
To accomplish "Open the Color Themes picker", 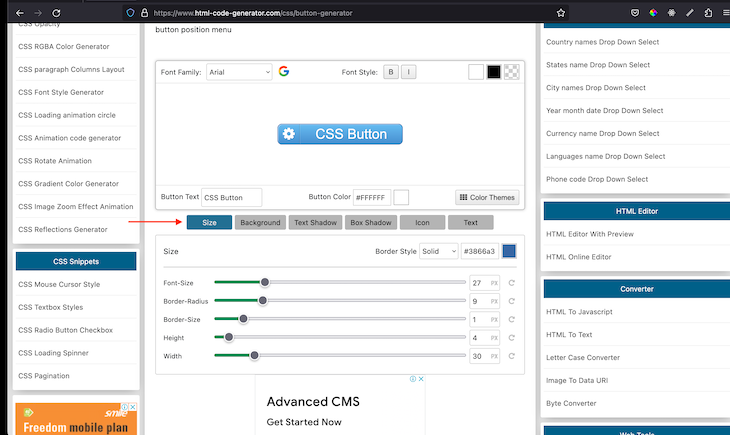I will coord(487,197).
